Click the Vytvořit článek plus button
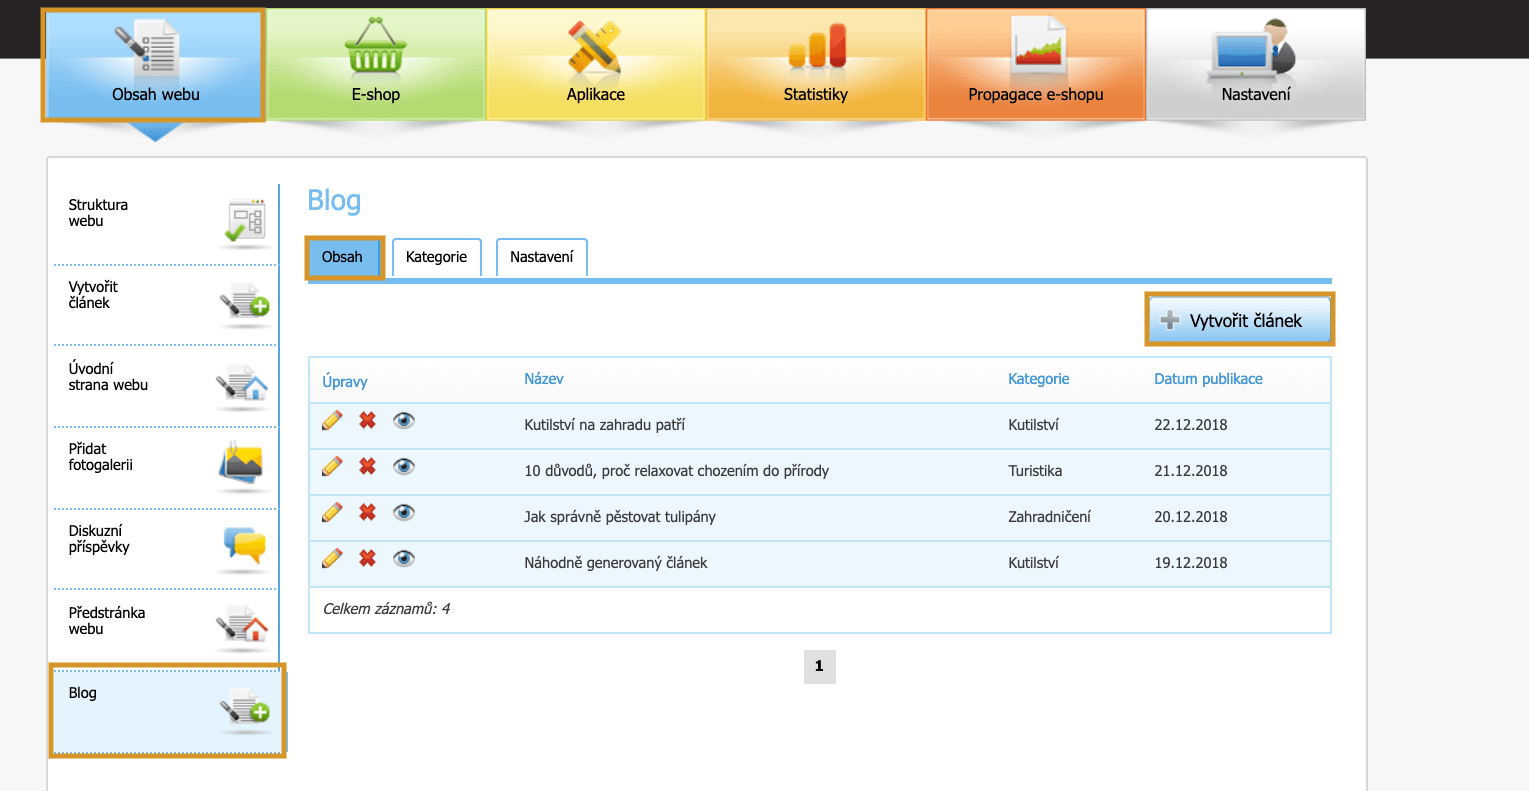The image size is (1529, 791). point(1240,320)
